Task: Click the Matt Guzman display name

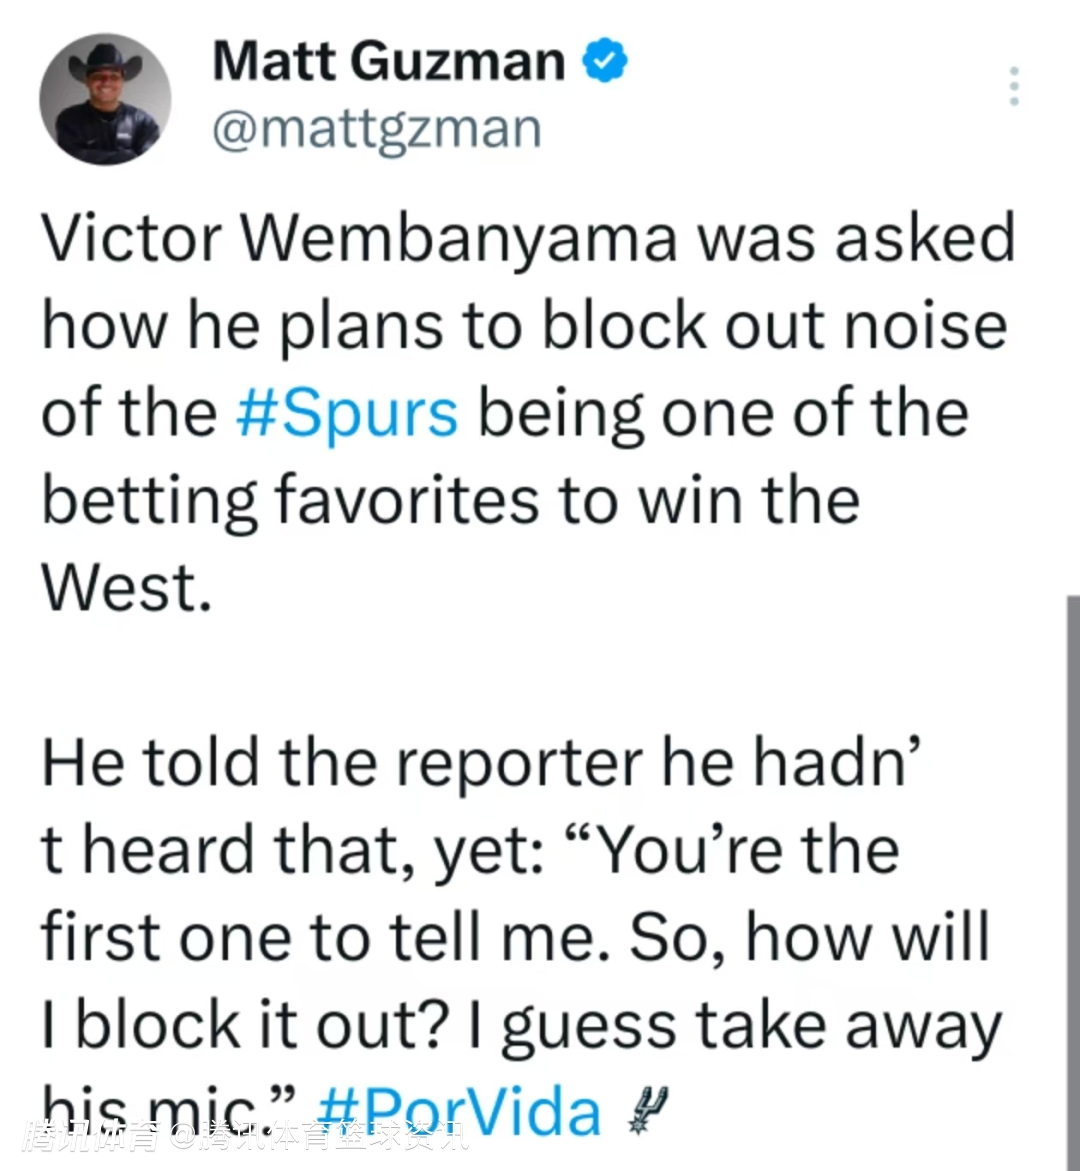Action: [x=388, y=62]
